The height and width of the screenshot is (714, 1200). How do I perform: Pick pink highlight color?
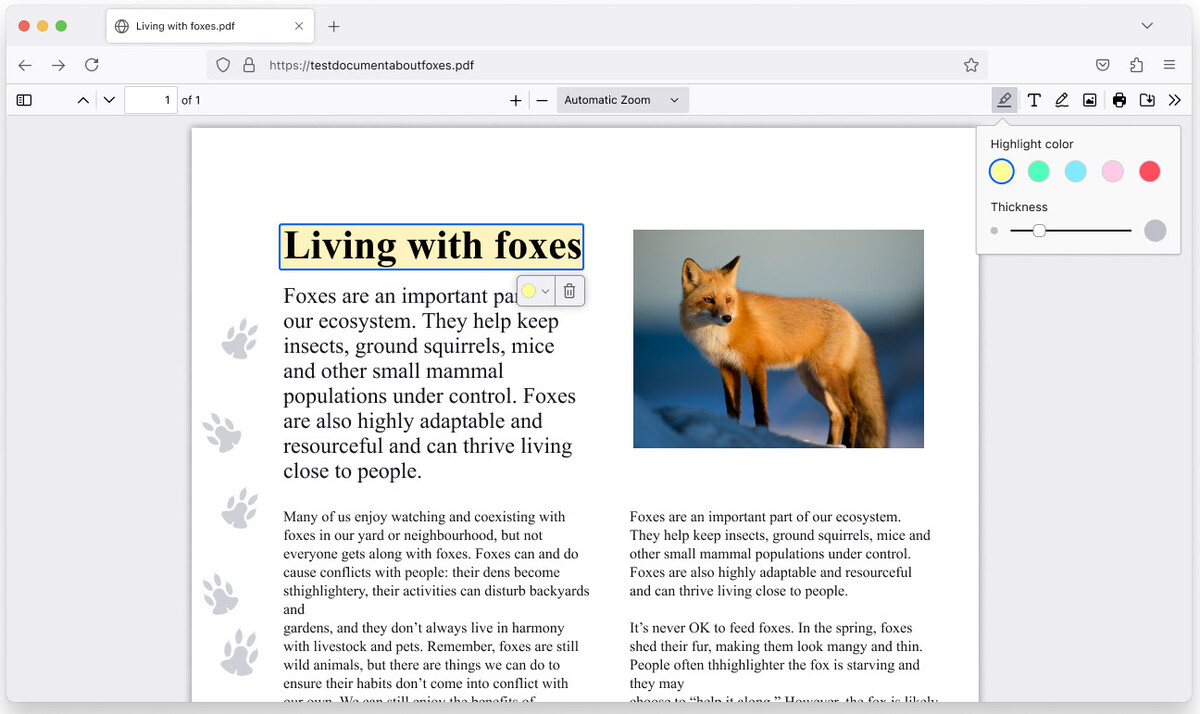click(1113, 171)
